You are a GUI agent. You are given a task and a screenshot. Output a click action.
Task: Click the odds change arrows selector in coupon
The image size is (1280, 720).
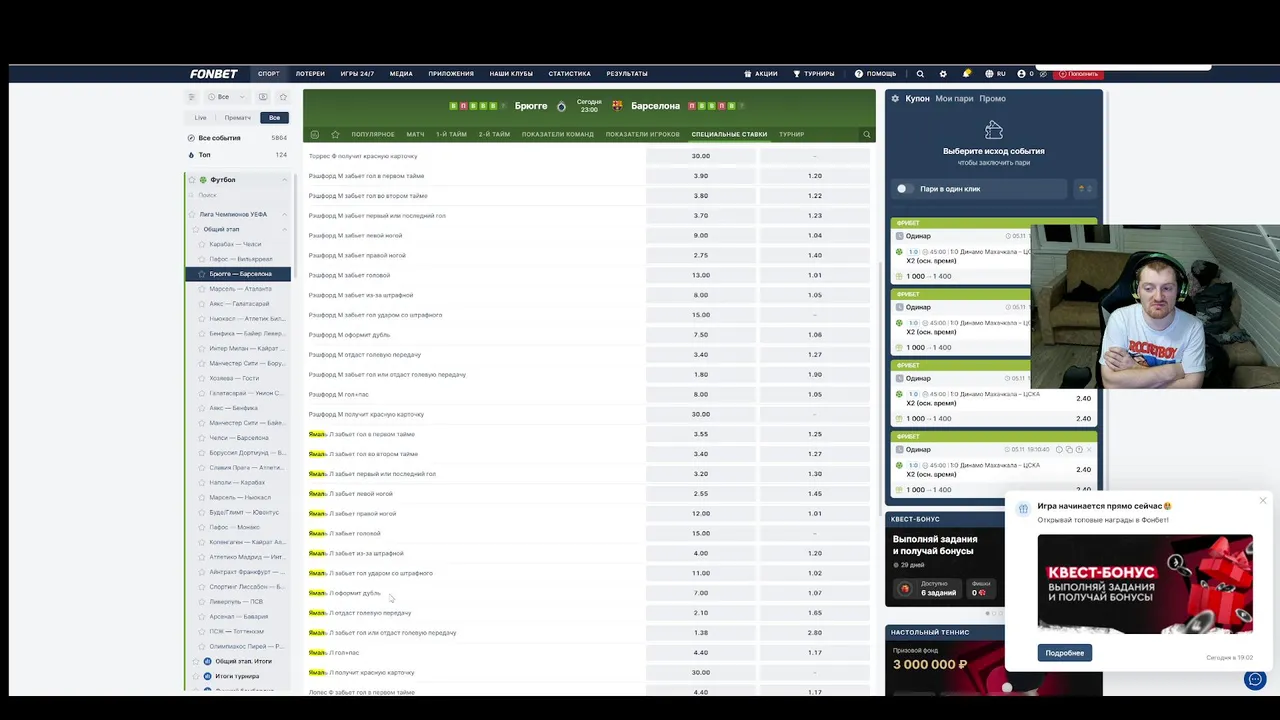click(1084, 189)
